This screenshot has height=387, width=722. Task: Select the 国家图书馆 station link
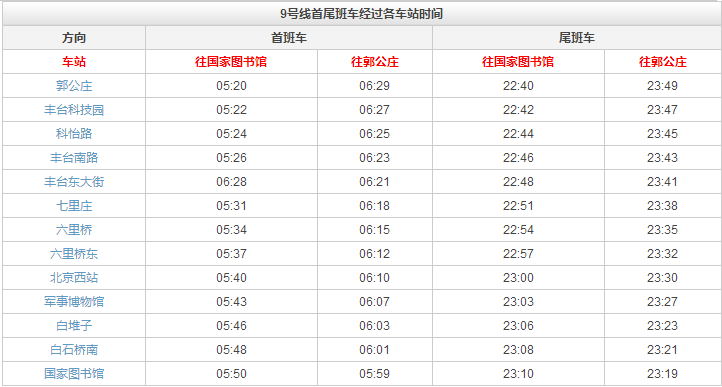click(x=74, y=373)
